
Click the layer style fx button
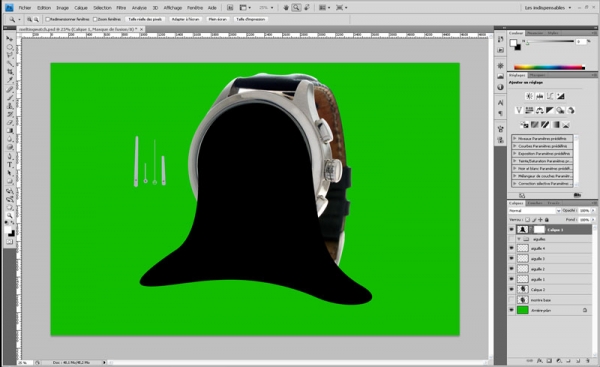tap(540, 360)
